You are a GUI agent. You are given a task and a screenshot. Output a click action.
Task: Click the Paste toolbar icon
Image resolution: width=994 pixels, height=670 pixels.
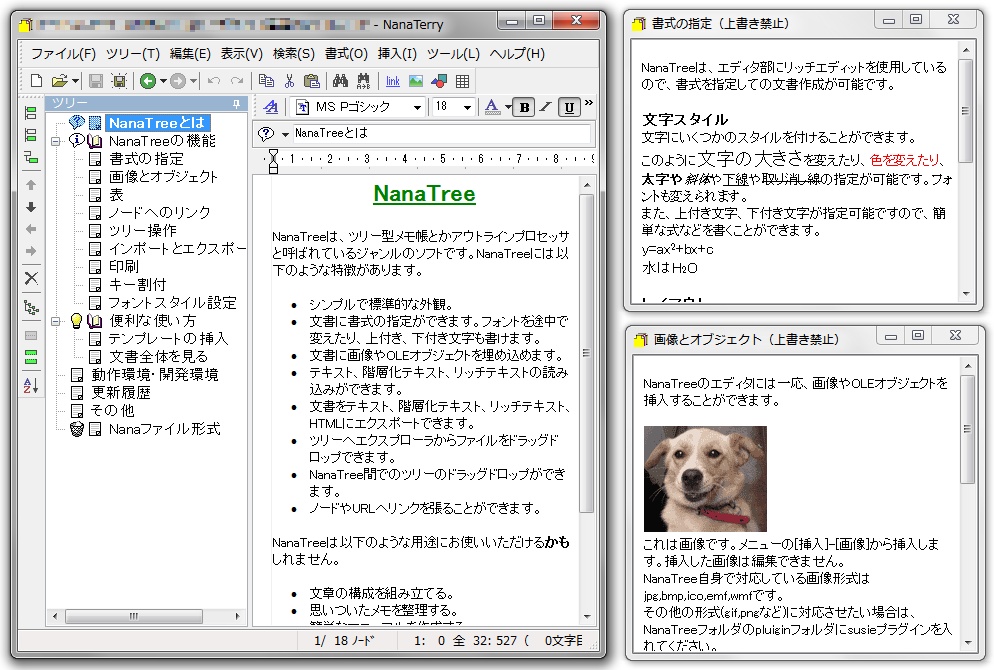point(310,81)
